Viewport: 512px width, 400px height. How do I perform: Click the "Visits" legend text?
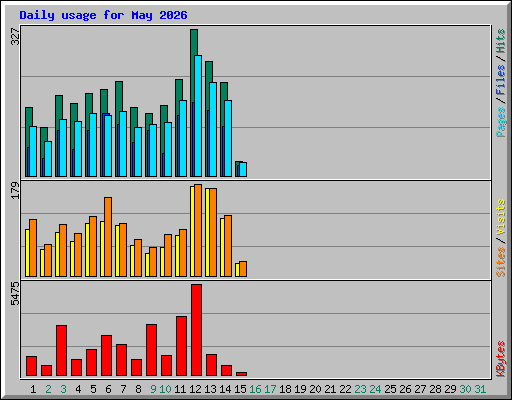pos(501,218)
